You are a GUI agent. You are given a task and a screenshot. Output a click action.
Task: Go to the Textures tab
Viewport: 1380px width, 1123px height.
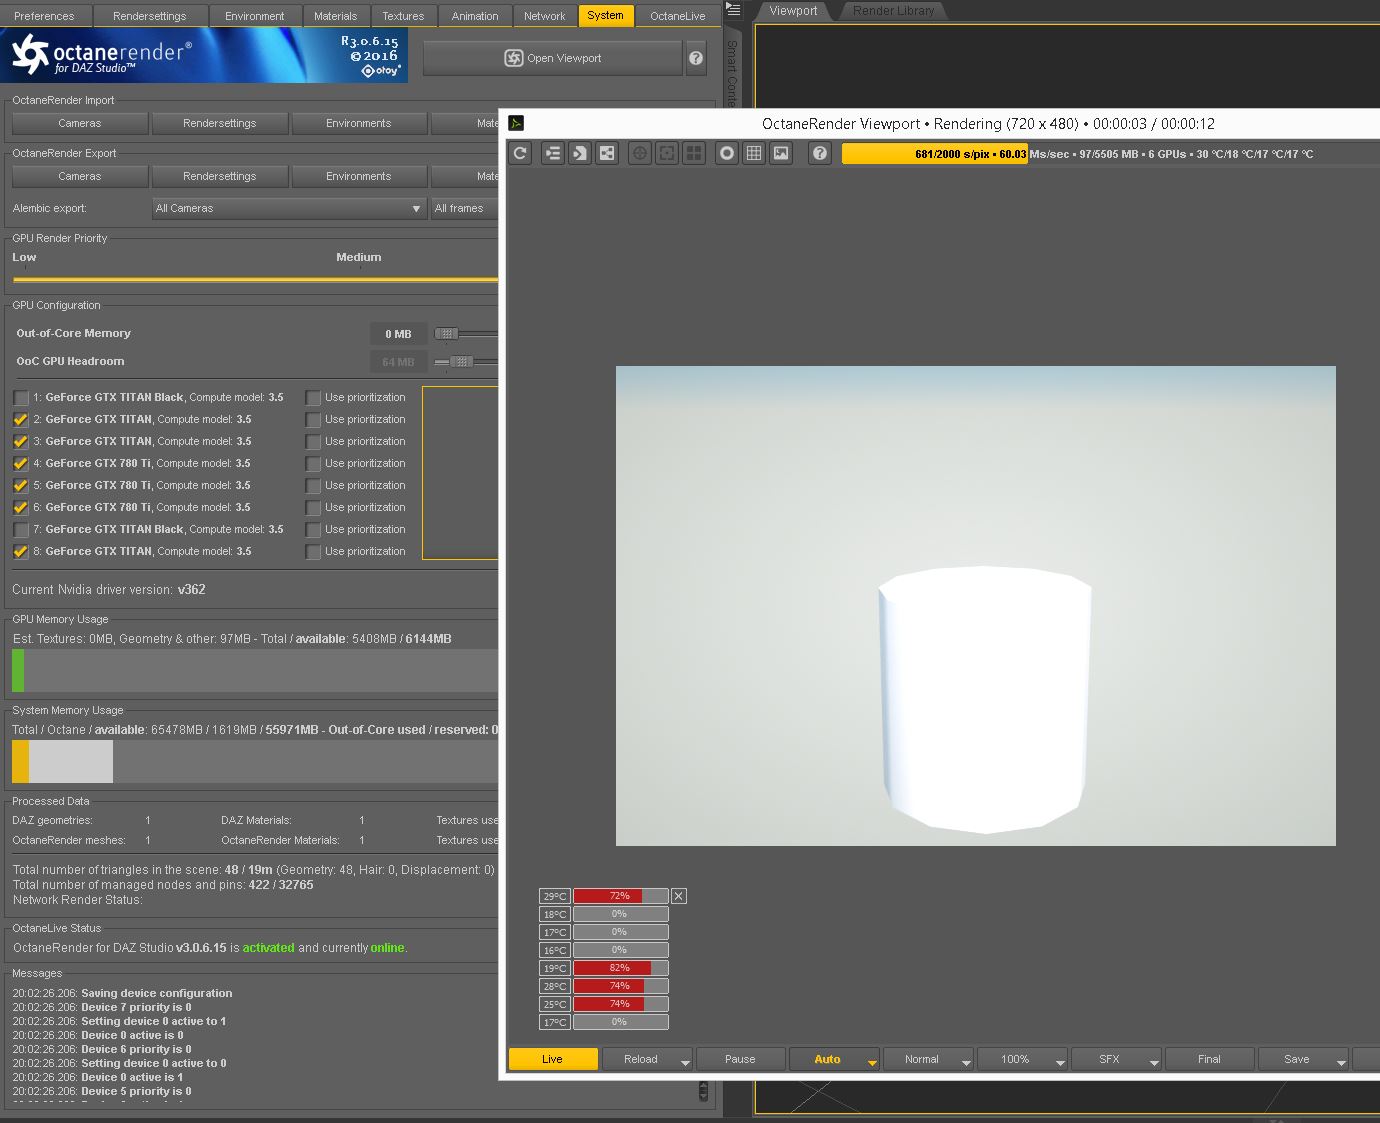pyautogui.click(x=403, y=16)
